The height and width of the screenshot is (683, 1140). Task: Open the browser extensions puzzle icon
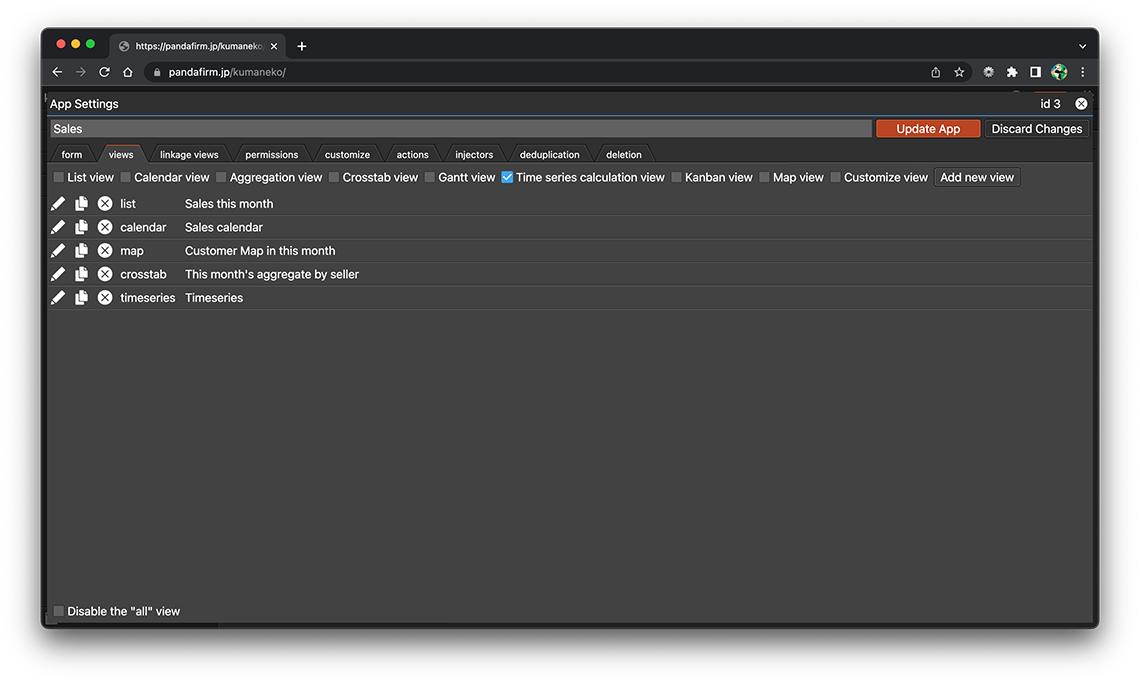pos(1012,72)
